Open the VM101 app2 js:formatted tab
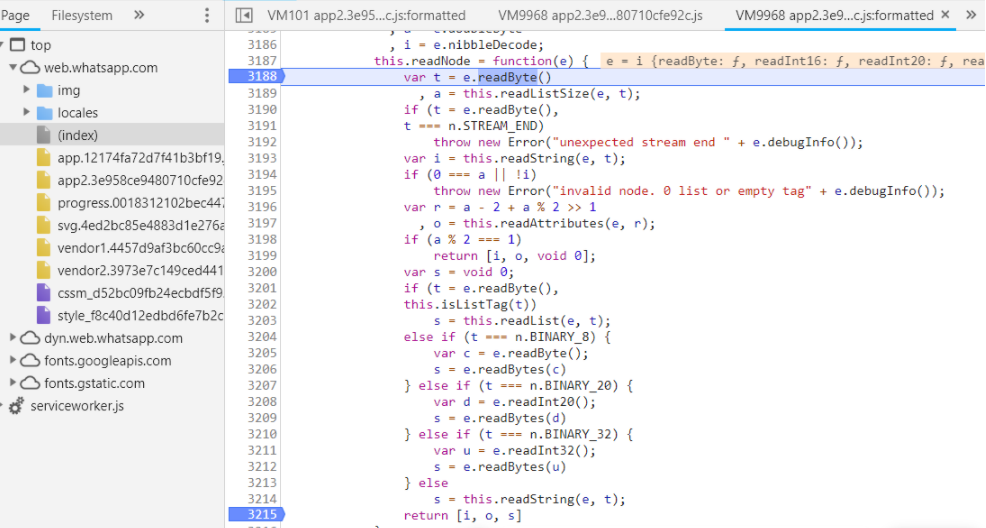This screenshot has width=986, height=528. [366, 15]
